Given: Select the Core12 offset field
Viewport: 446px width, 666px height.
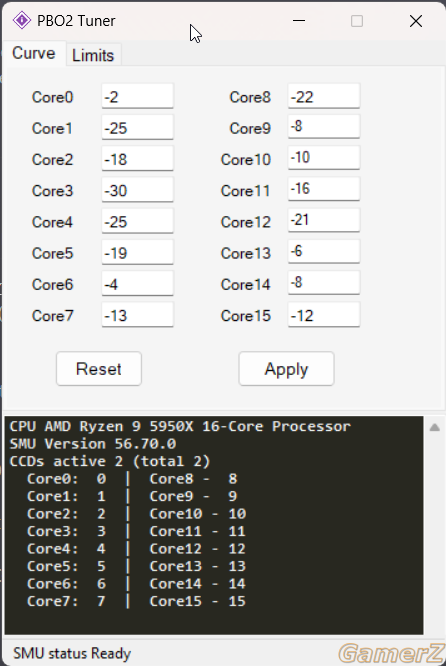Looking at the screenshot, I should [x=324, y=220].
